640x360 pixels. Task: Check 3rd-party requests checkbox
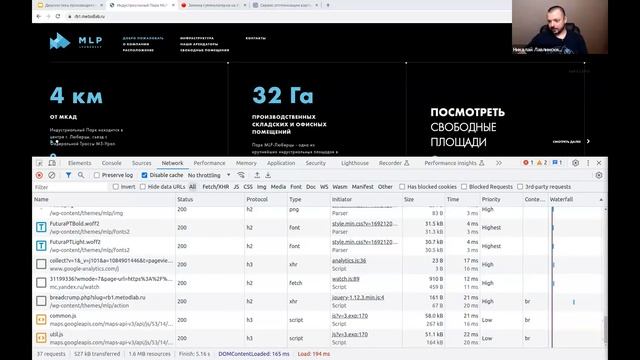point(520,187)
